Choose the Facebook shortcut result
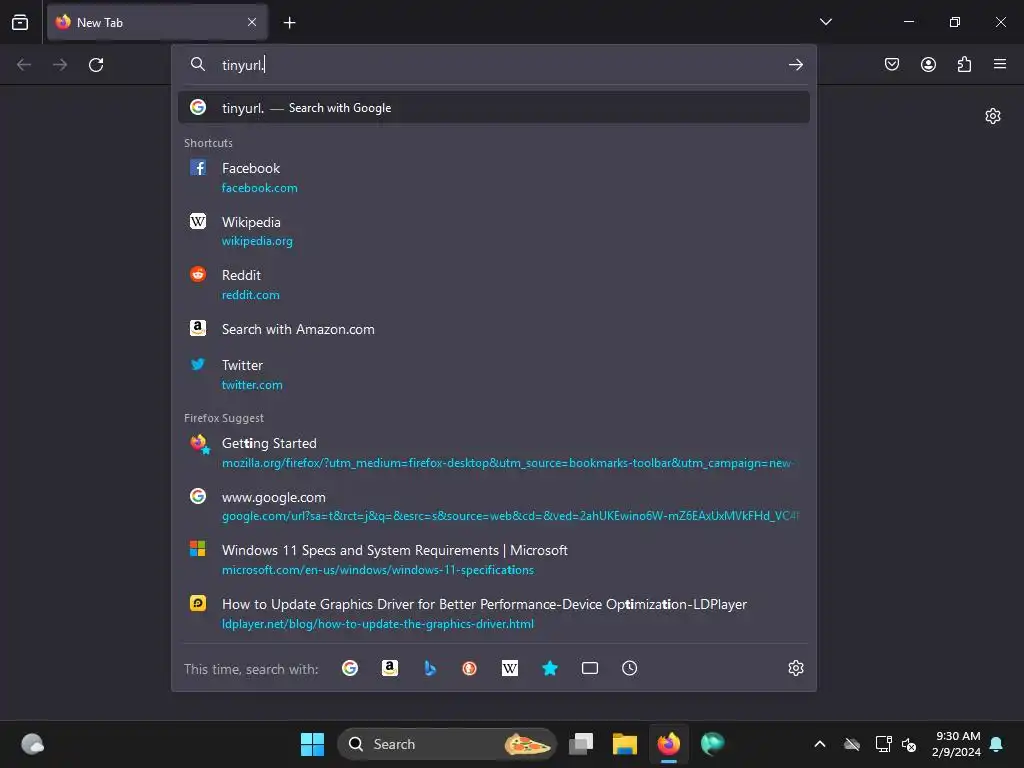The image size is (1024, 768). tap(494, 178)
